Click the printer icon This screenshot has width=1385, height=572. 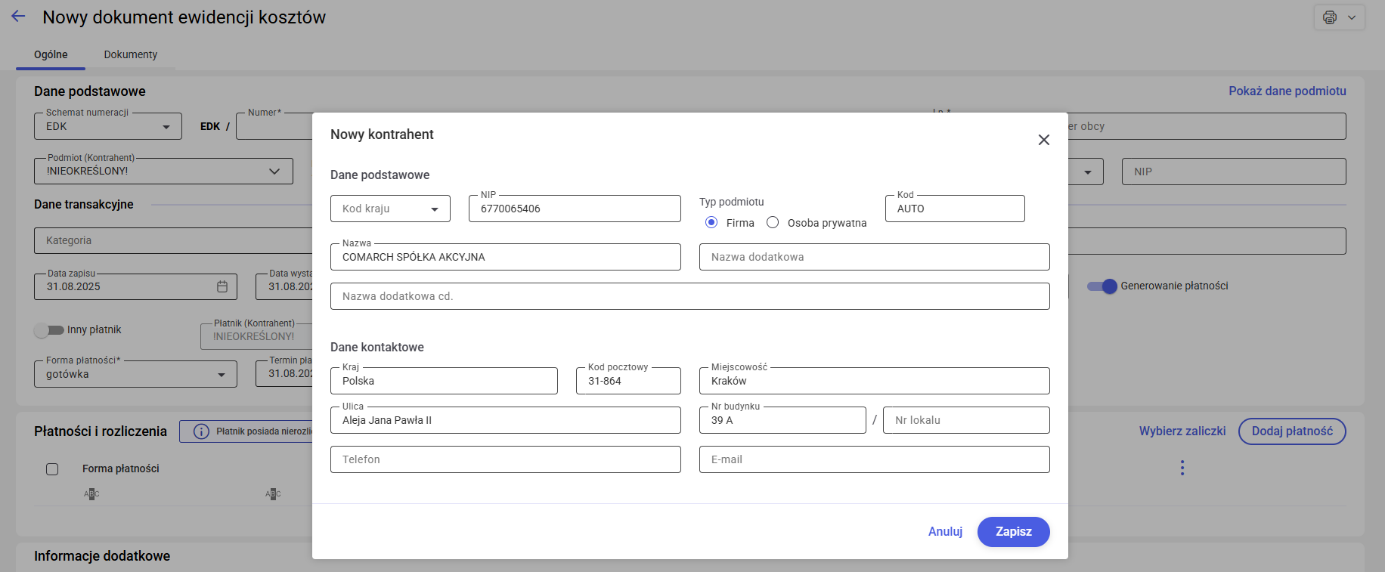click(1329, 18)
